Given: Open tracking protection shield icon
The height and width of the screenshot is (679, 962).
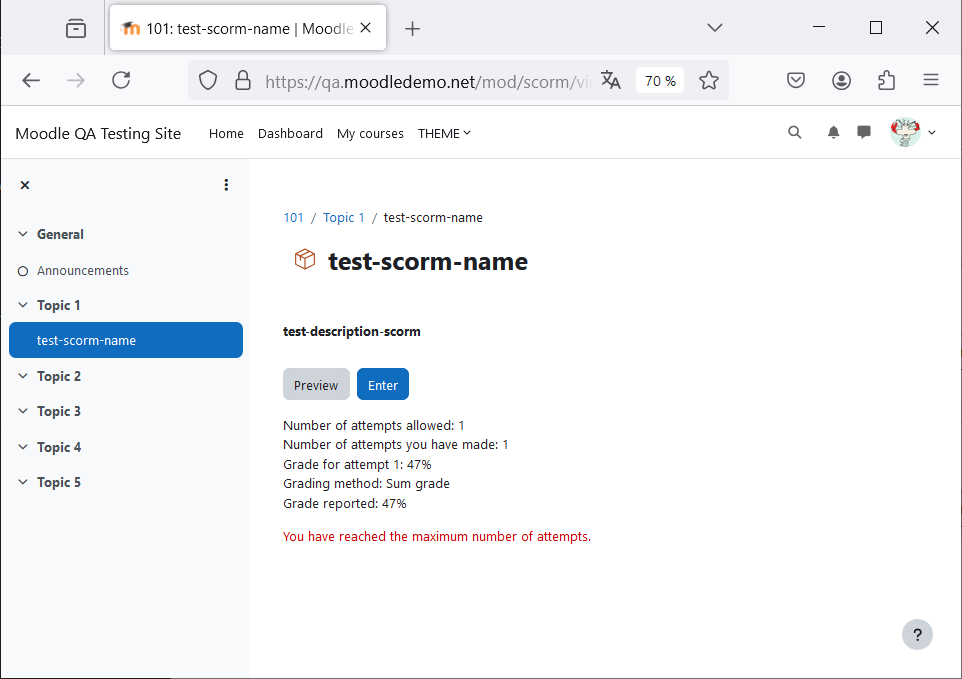Looking at the screenshot, I should 208,80.
